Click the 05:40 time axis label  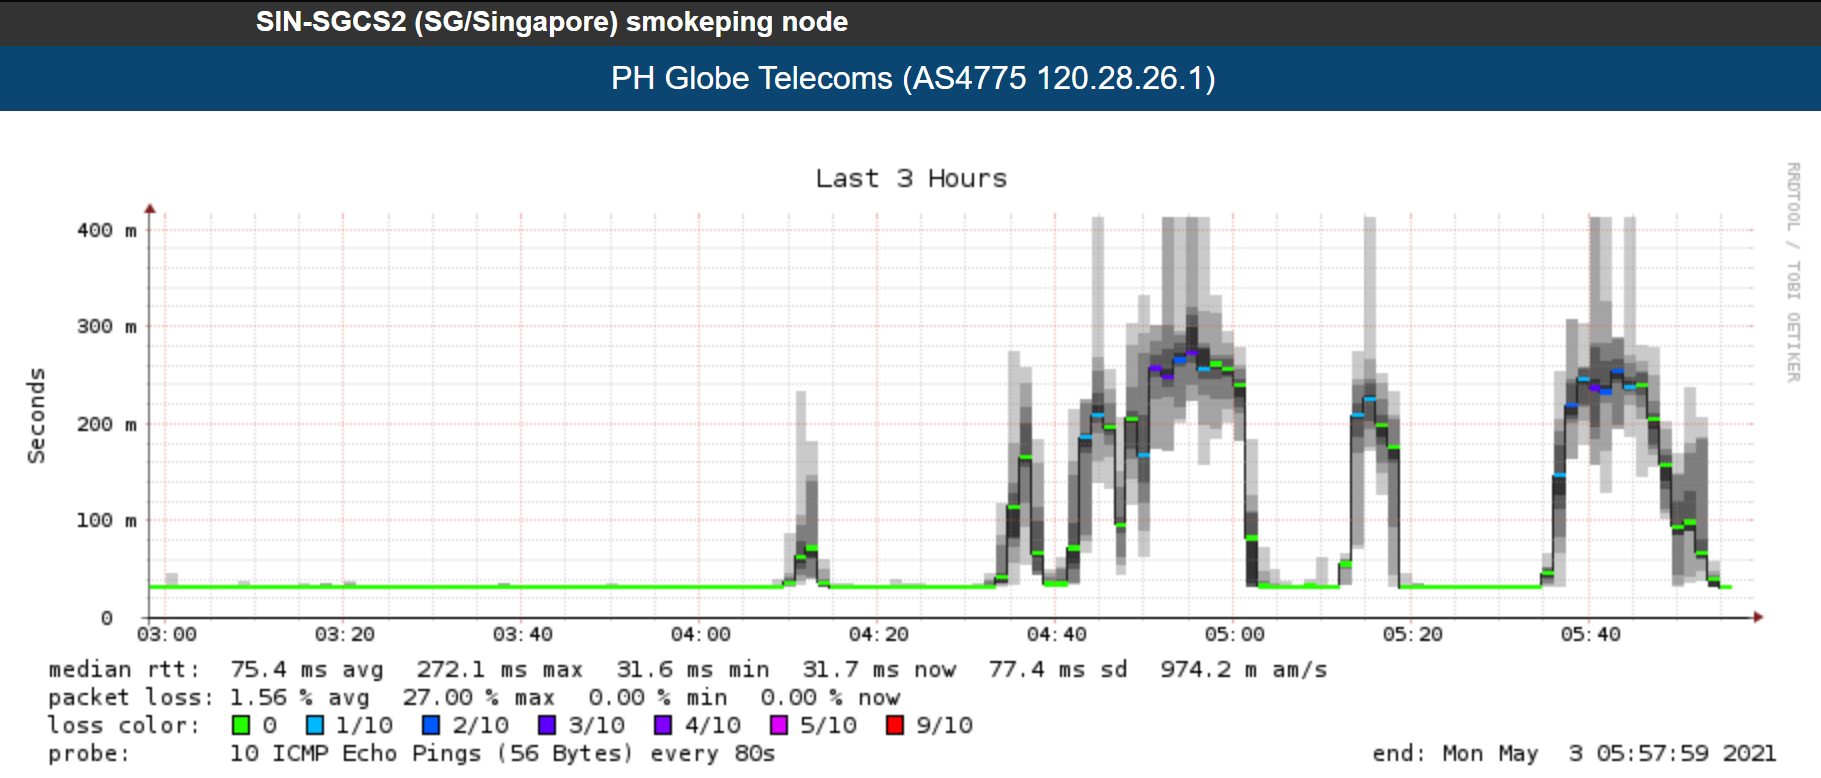click(x=1590, y=634)
